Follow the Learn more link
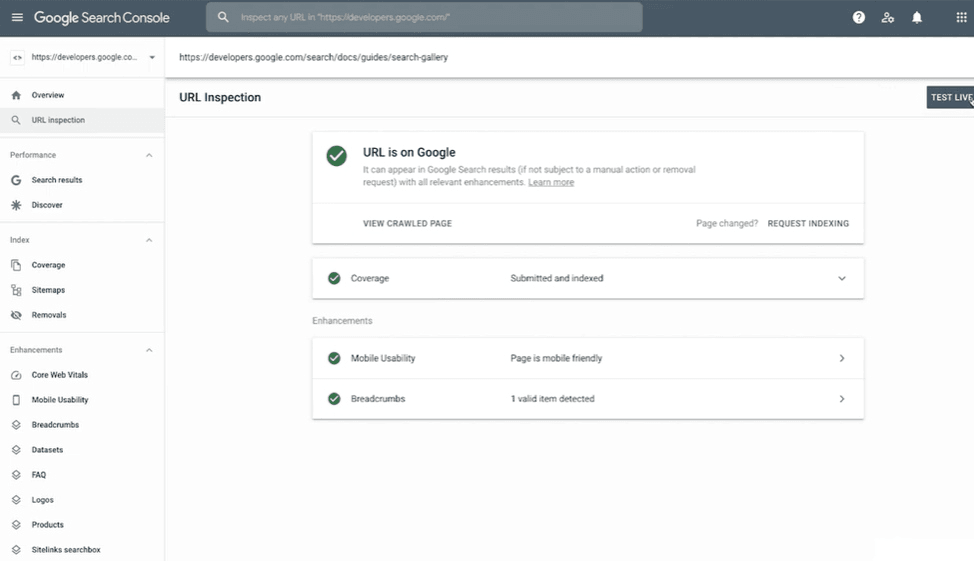 [x=551, y=183]
